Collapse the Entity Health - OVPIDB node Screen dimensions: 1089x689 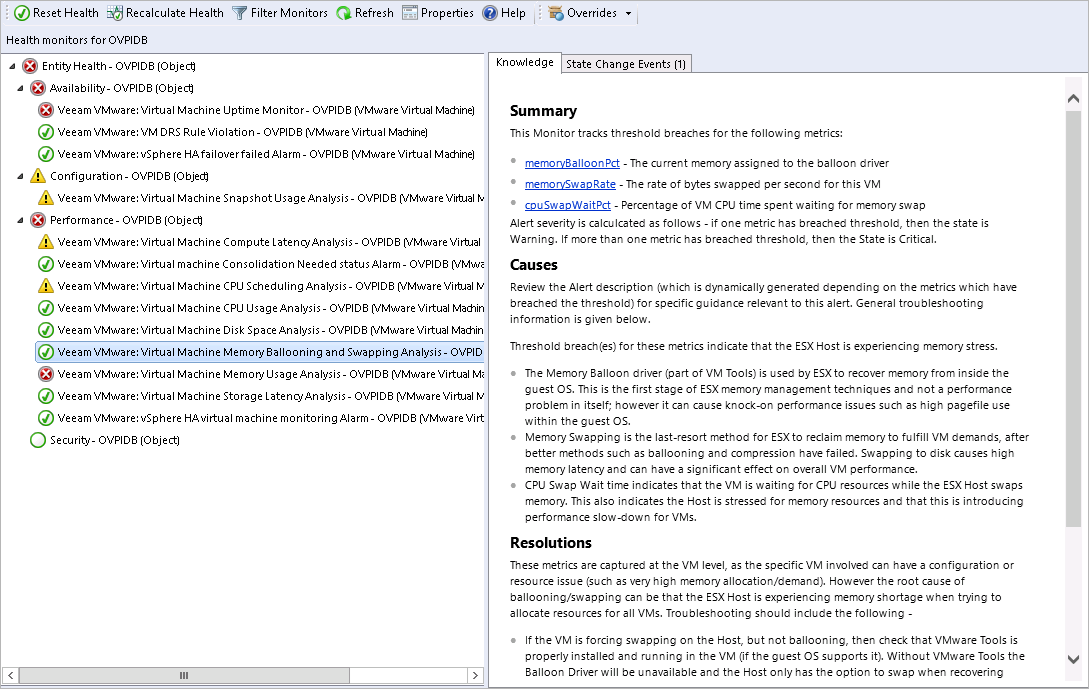click(x=12, y=66)
